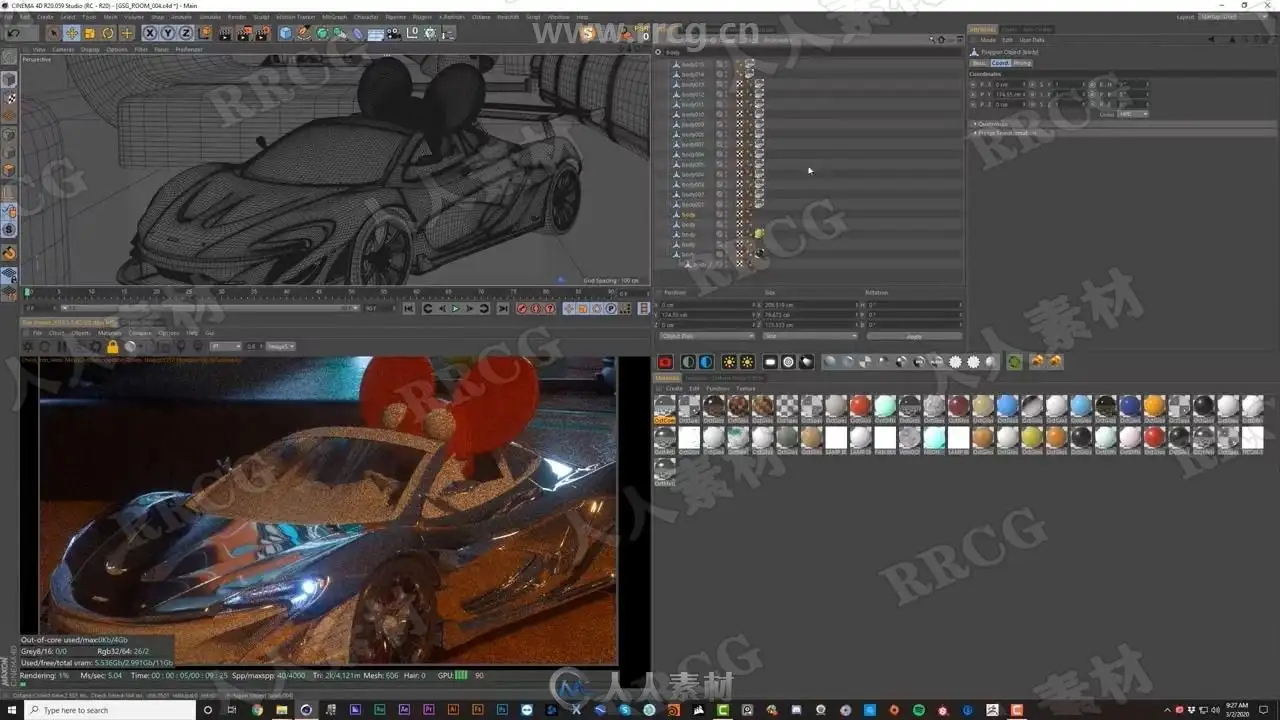Select the Move tool

pos(72,33)
